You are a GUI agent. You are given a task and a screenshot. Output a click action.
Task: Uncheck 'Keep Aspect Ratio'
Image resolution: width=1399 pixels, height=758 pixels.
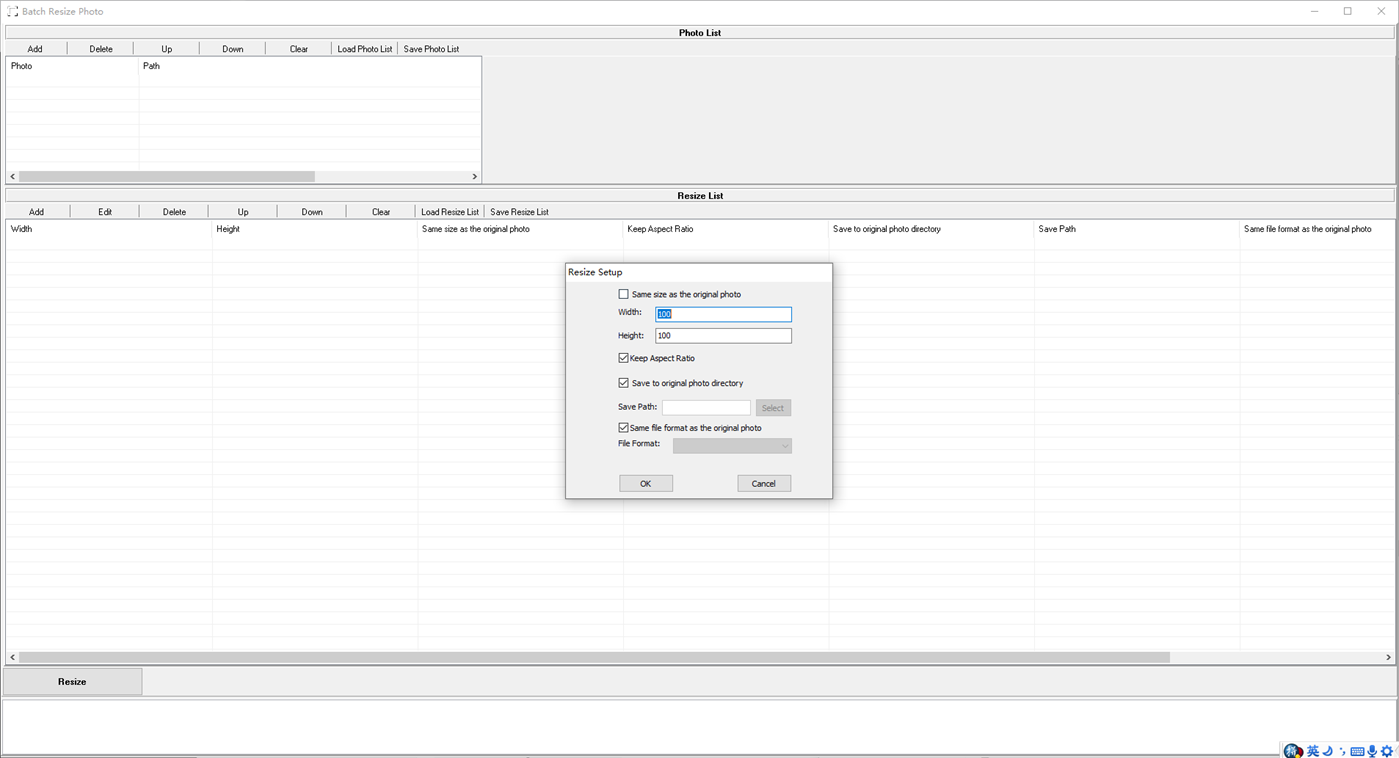point(623,358)
